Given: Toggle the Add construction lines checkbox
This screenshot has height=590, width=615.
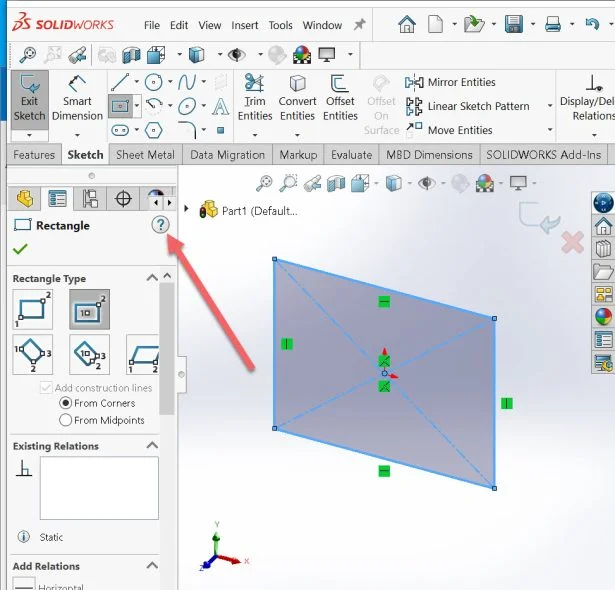Looking at the screenshot, I should click(46, 388).
